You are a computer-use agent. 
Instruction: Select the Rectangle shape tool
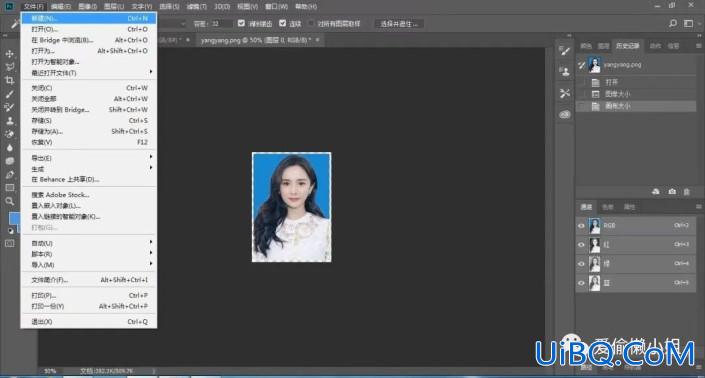(9, 188)
